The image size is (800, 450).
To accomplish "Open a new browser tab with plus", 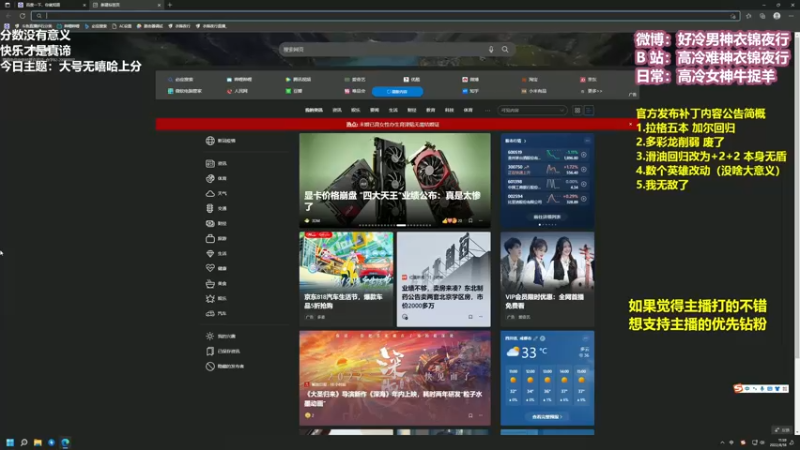I will [x=170, y=5].
